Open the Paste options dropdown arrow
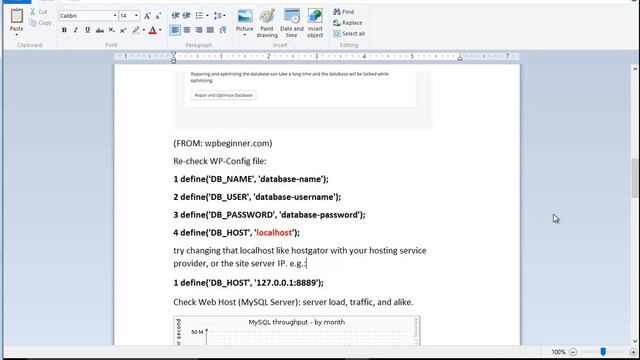Viewport: 640px width, 360px height. (16, 35)
